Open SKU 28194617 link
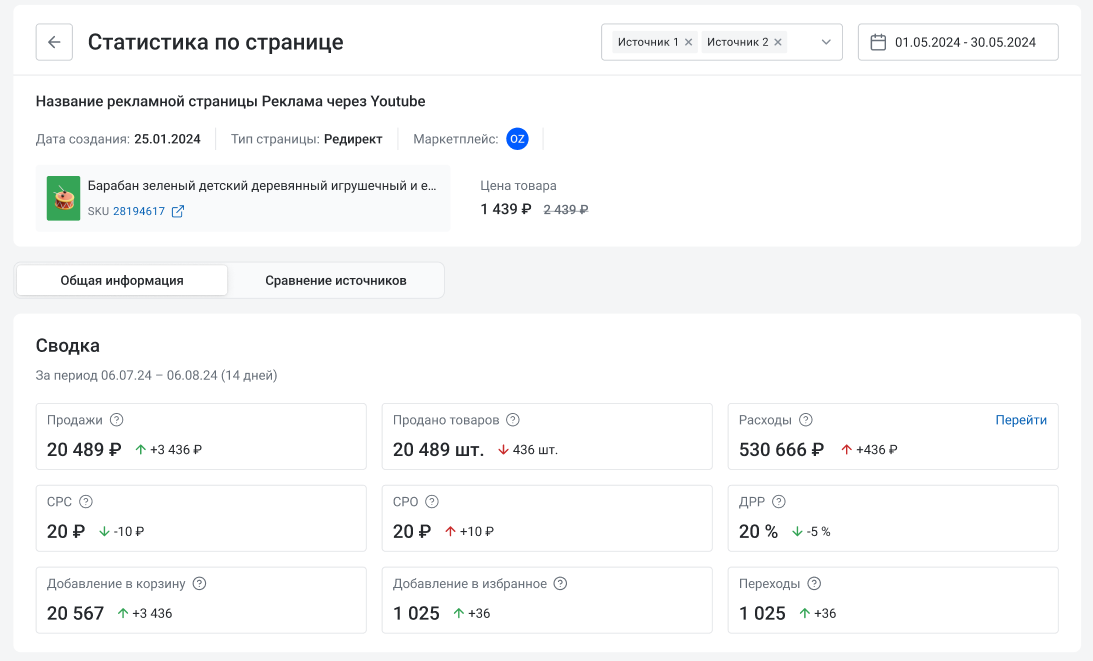The image size is (1093, 661). 139,211
